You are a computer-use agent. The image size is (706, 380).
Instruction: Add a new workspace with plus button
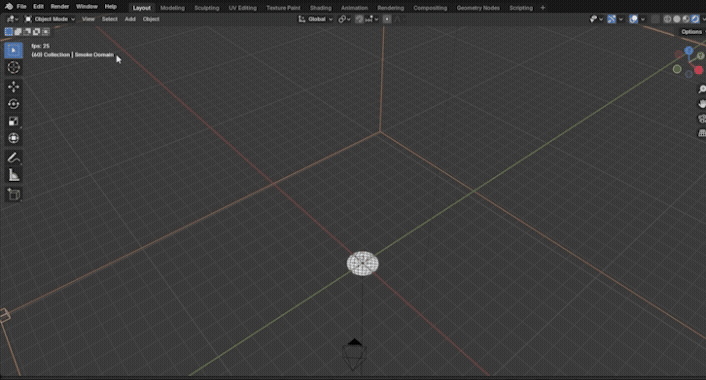click(543, 8)
